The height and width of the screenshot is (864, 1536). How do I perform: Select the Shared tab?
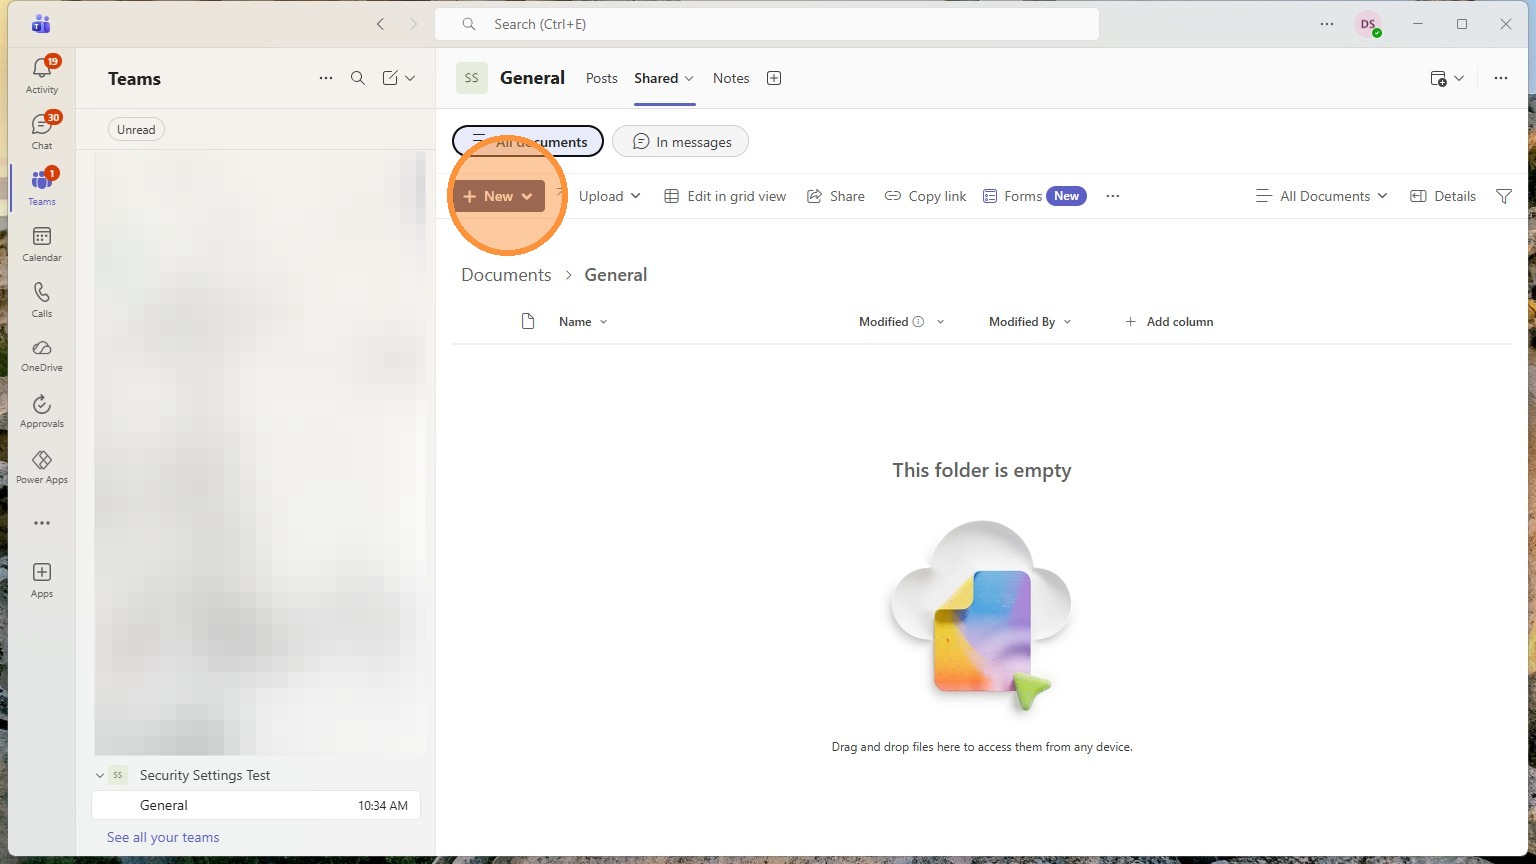[x=656, y=78]
